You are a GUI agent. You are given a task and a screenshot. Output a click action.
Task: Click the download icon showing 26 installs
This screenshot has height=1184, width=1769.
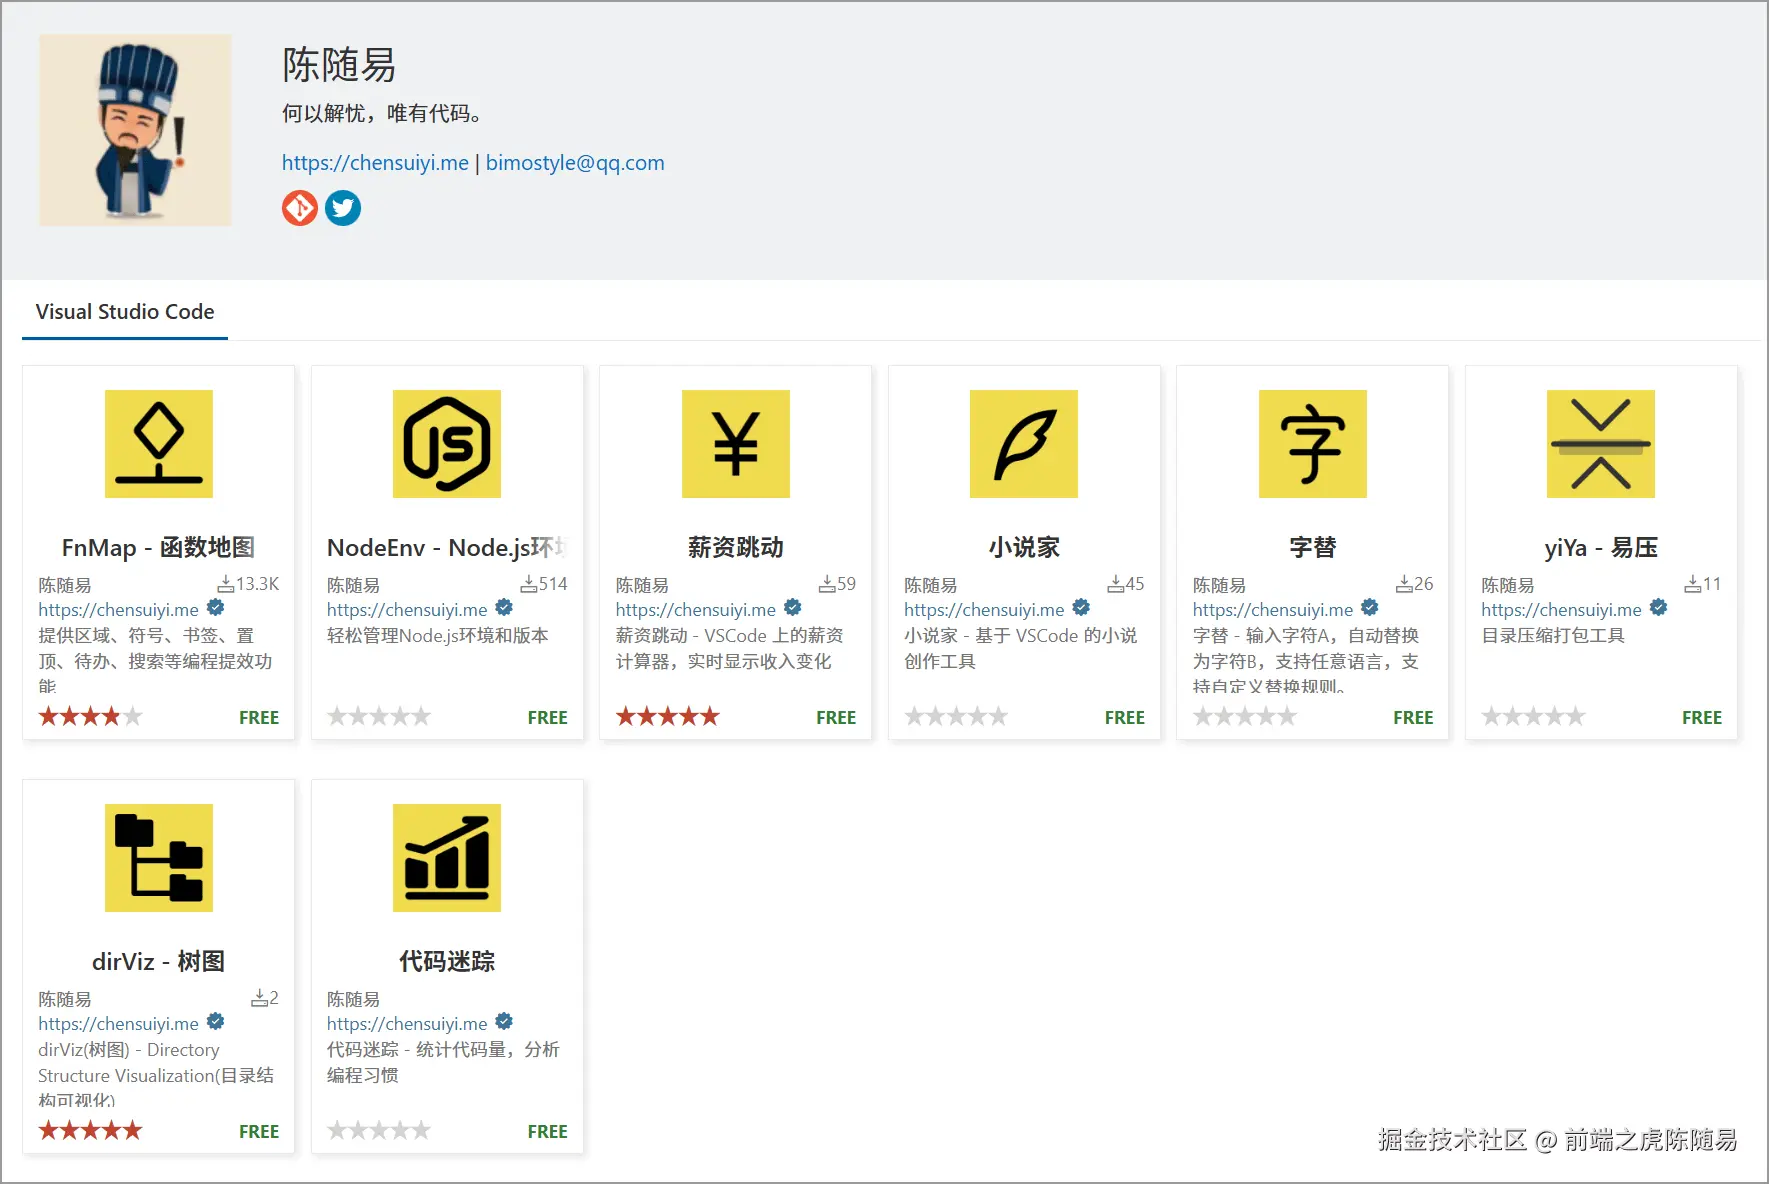pyautogui.click(x=1404, y=584)
